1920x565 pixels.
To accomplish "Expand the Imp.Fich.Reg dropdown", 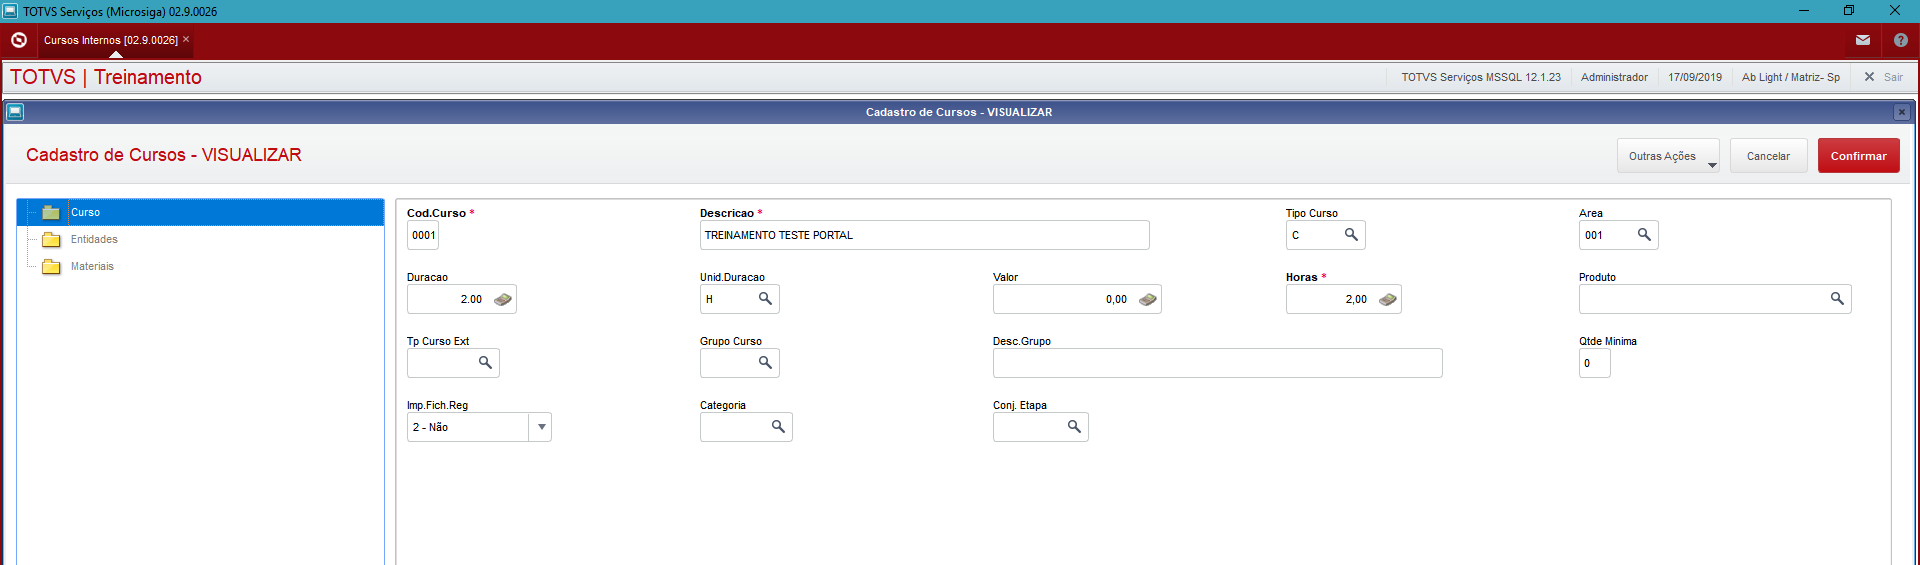I will (541, 427).
